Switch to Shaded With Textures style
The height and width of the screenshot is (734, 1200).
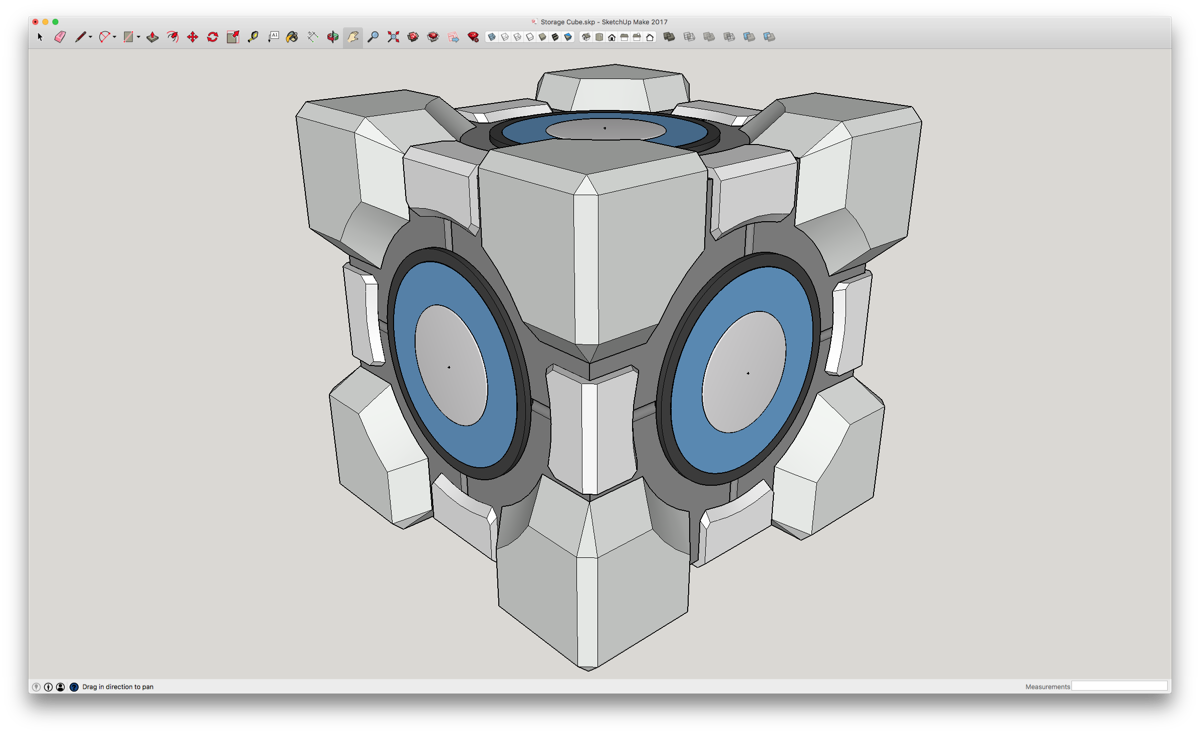tap(555, 37)
